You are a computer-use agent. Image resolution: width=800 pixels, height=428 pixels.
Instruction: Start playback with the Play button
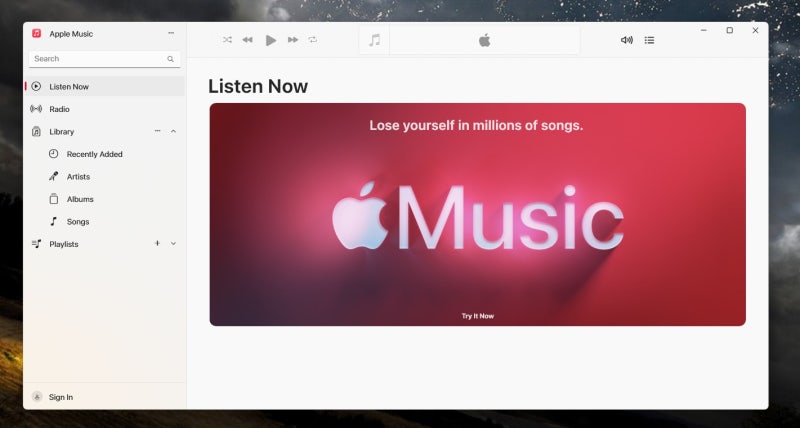click(270, 40)
